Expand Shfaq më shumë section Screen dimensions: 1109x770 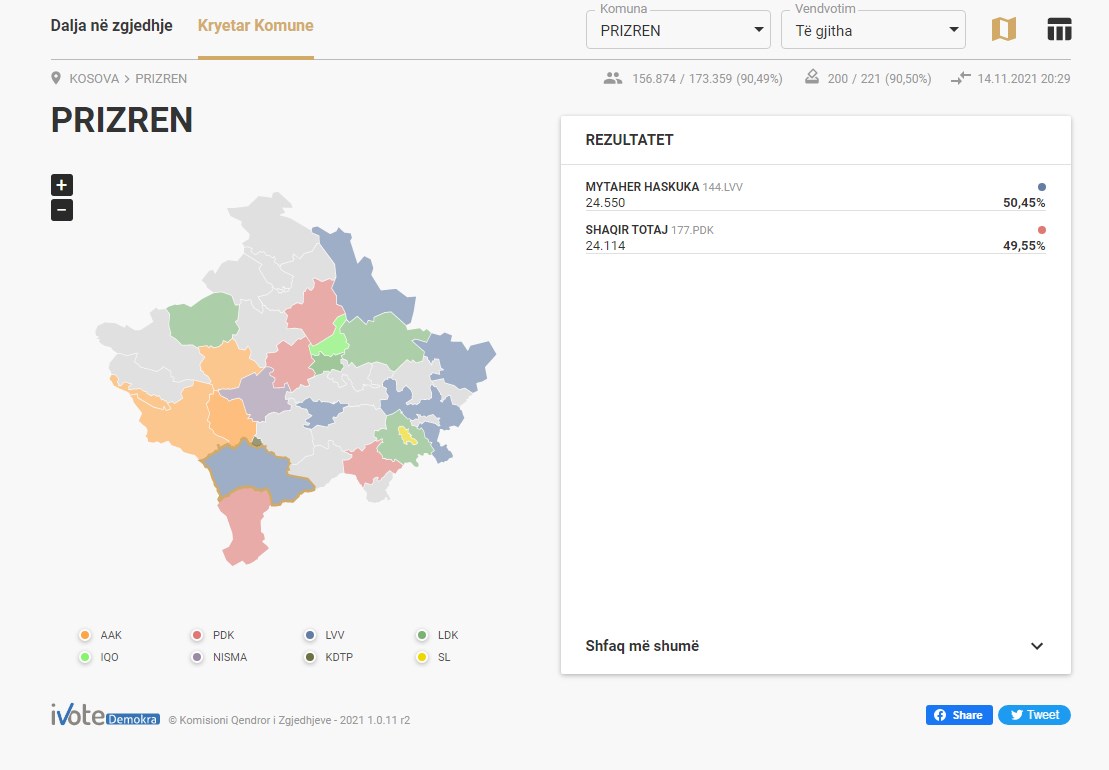(x=815, y=646)
